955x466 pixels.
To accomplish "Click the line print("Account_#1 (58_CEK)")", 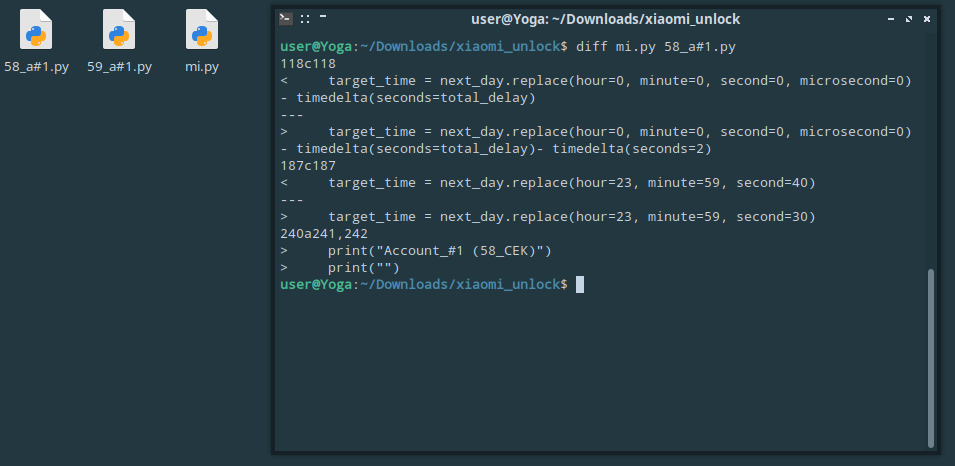I will [416, 251].
